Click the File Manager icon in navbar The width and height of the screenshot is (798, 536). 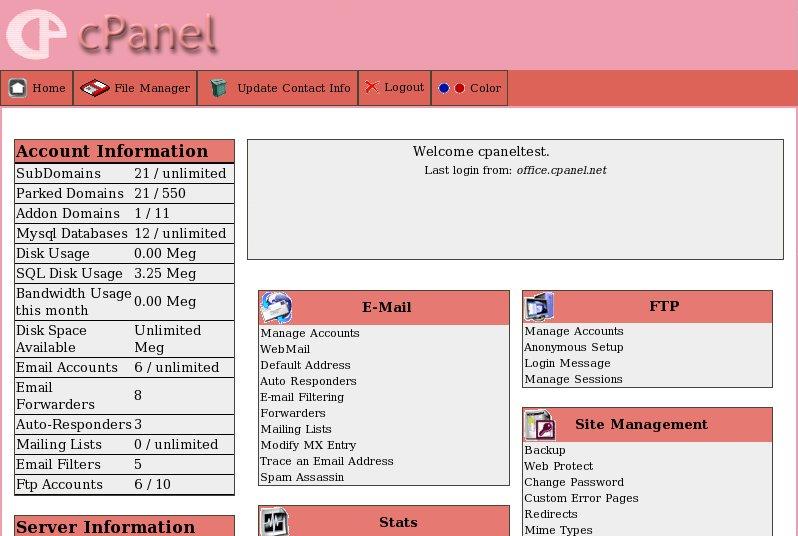tap(94, 88)
